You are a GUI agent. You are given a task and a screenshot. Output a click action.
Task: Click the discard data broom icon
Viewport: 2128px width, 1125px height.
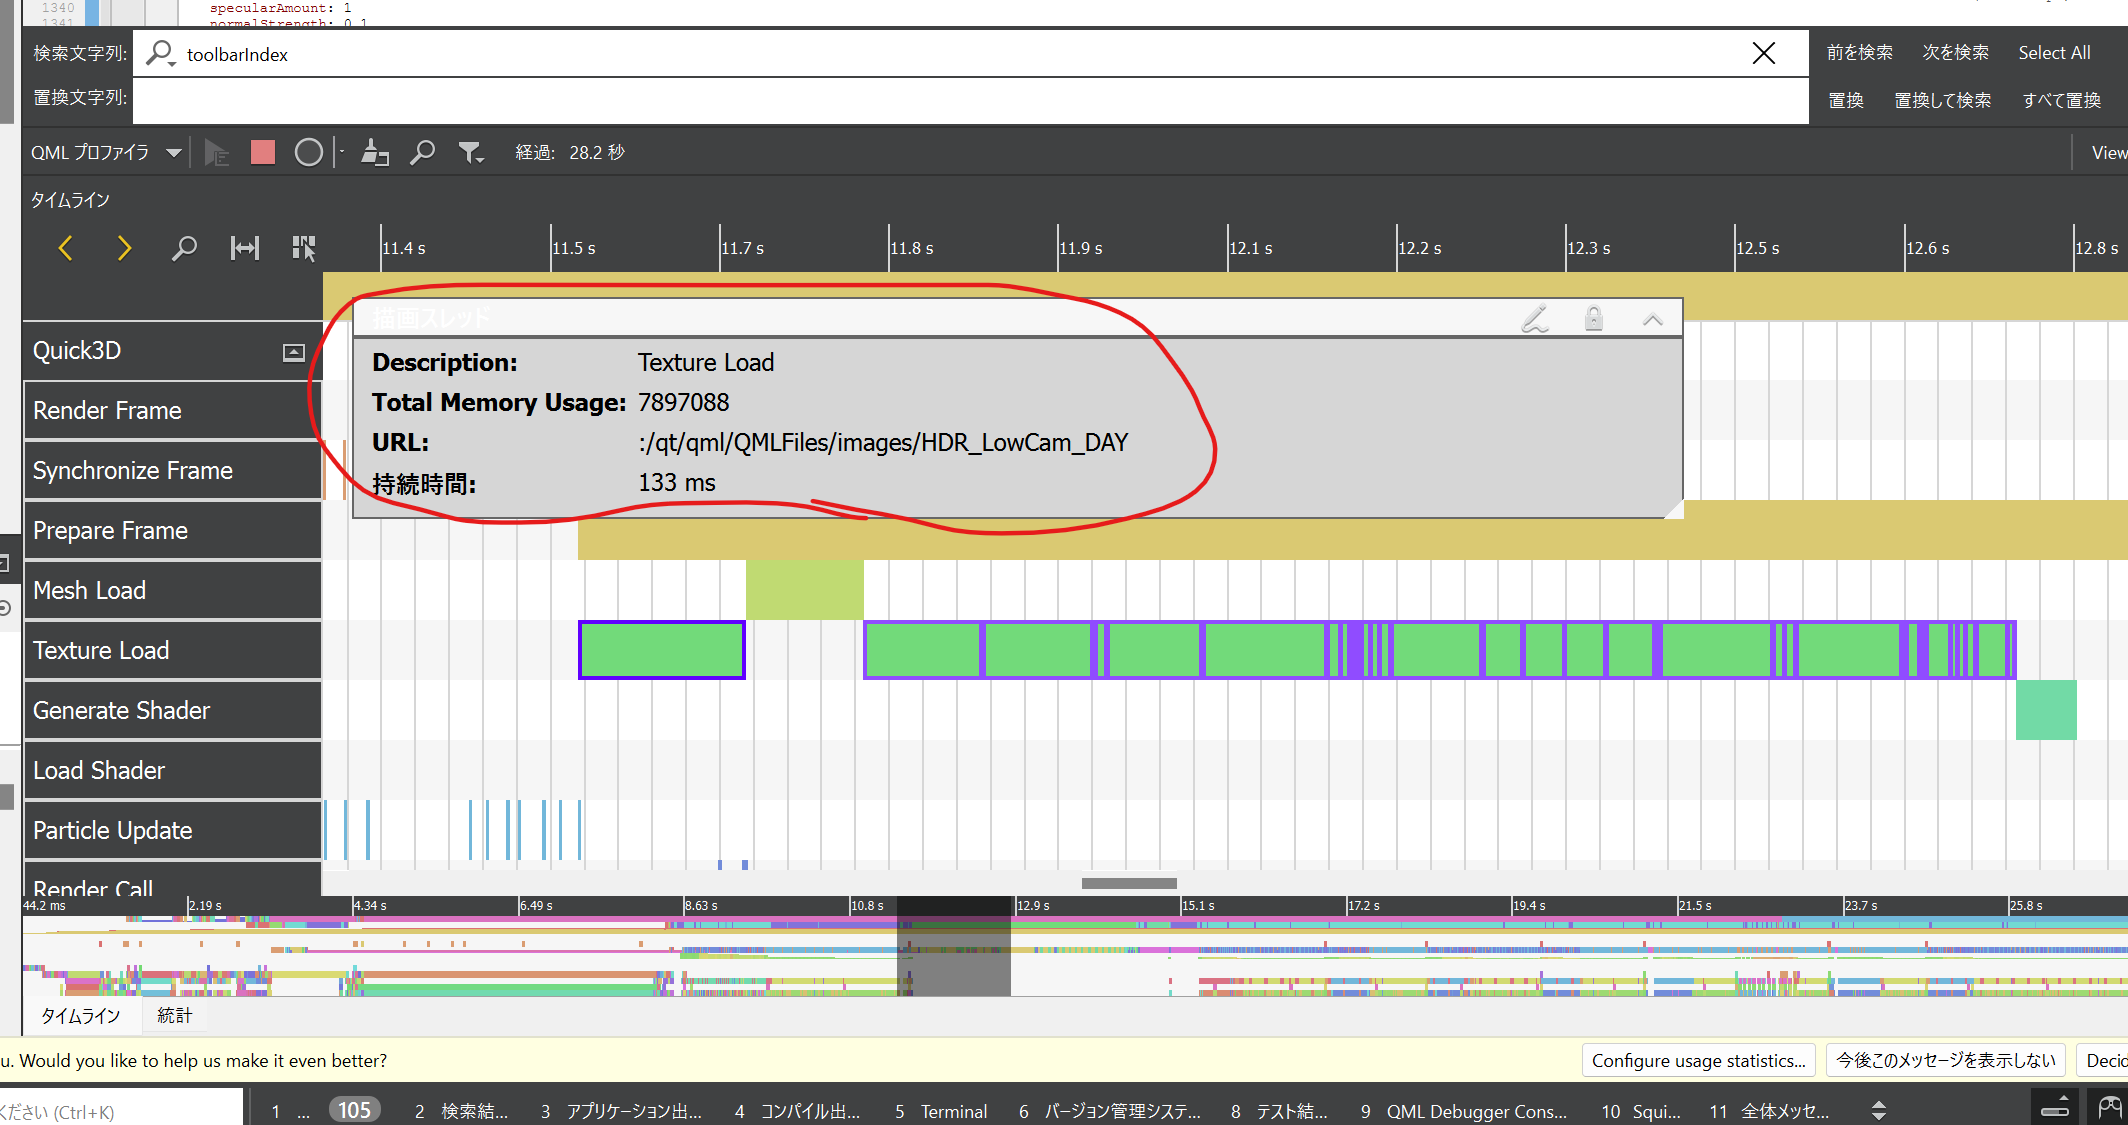click(375, 152)
